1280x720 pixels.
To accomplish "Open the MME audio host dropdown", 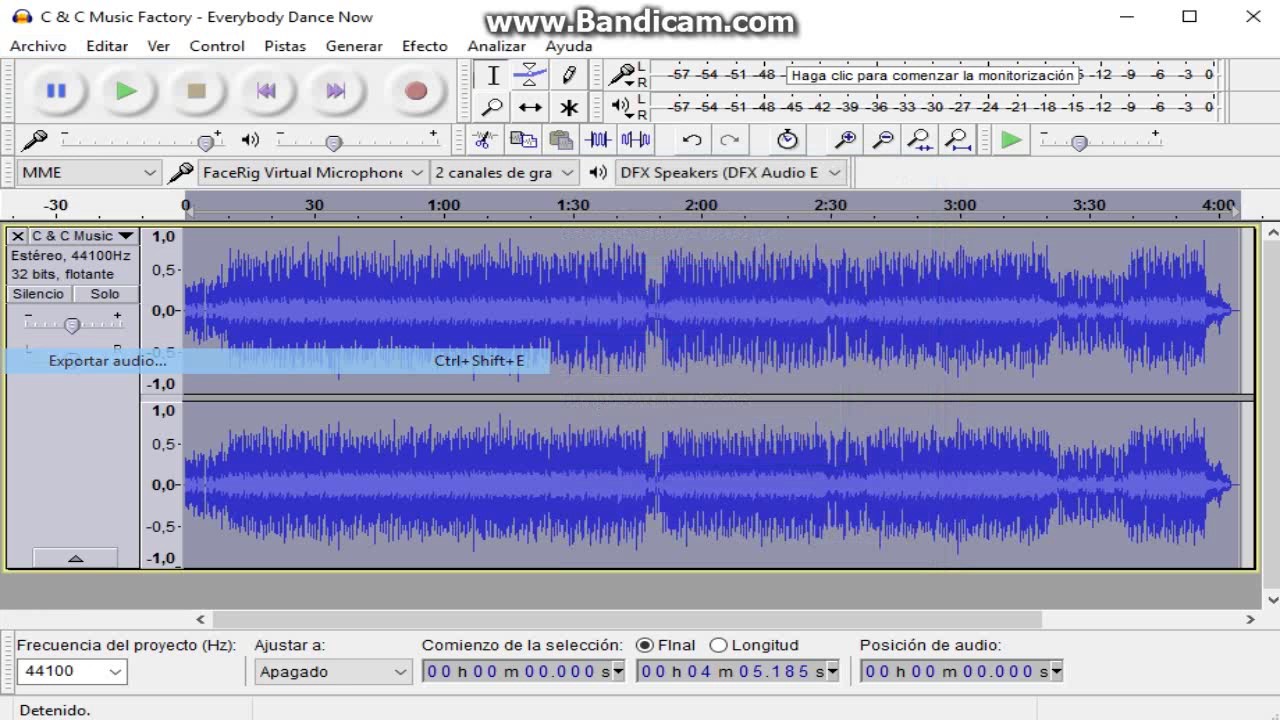I will (x=89, y=173).
